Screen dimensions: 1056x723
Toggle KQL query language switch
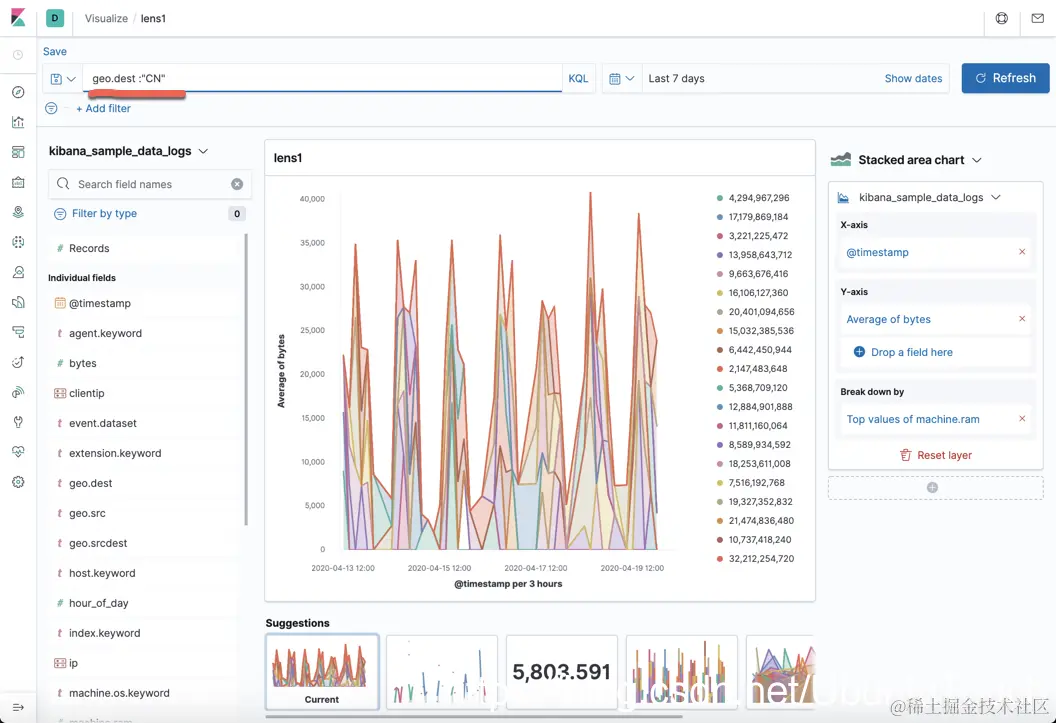coord(578,79)
